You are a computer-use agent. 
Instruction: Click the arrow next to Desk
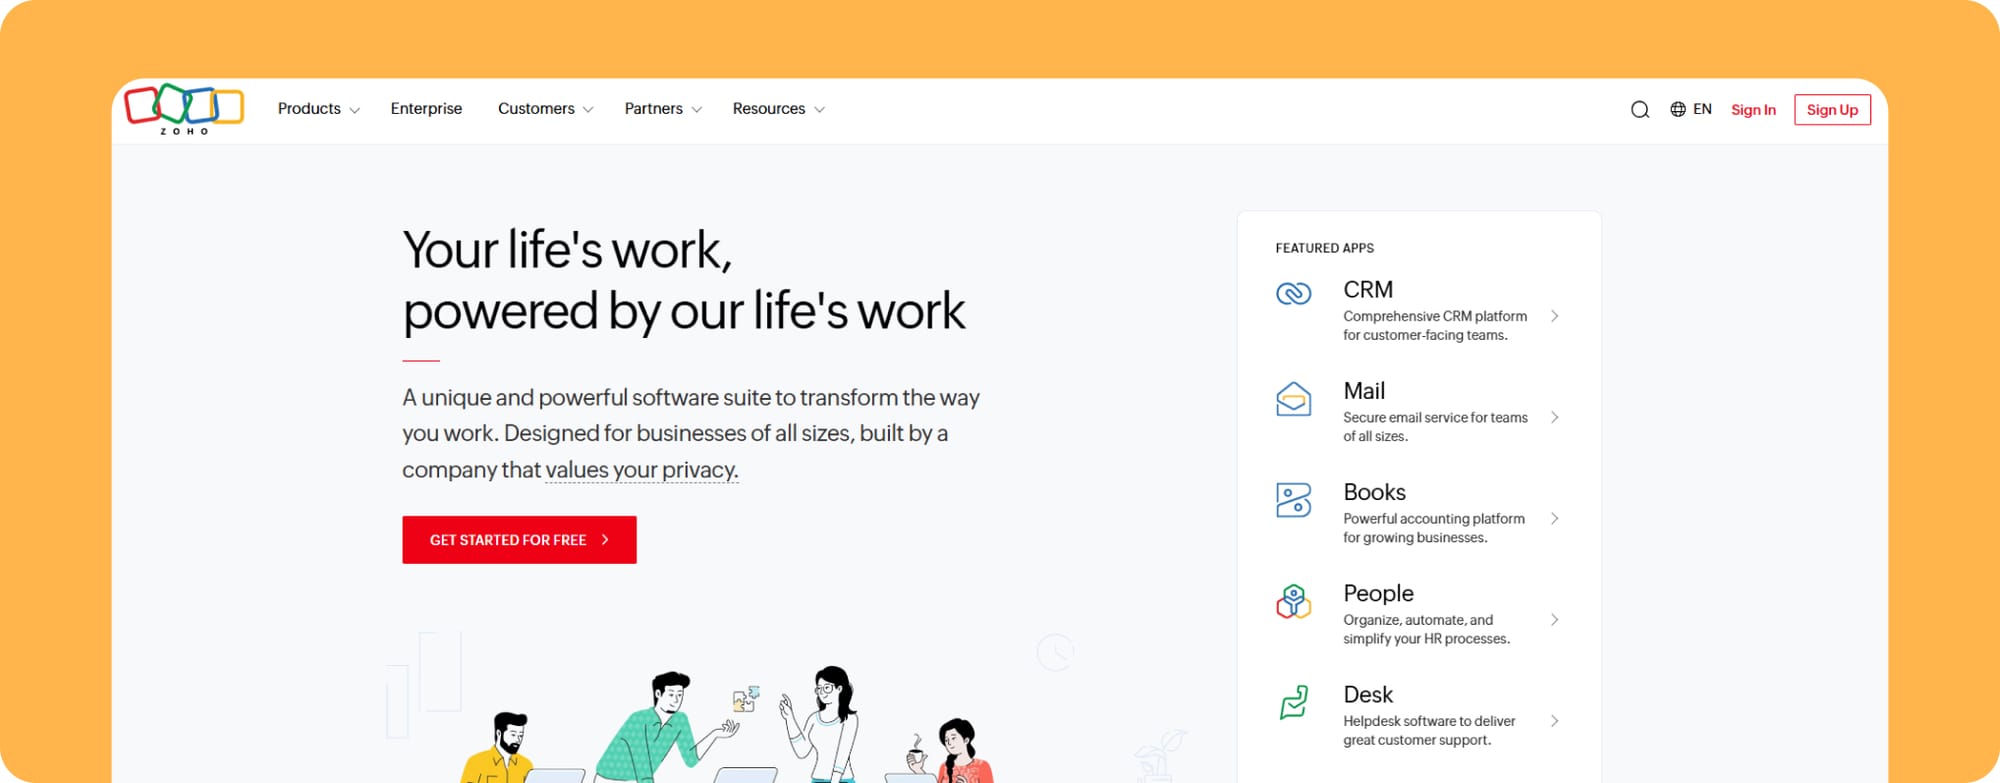point(1554,721)
